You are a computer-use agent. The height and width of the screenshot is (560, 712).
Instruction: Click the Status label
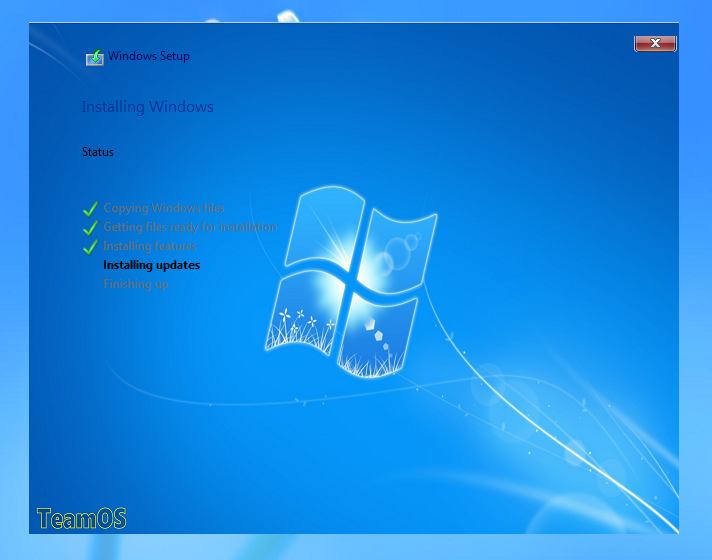(98, 152)
